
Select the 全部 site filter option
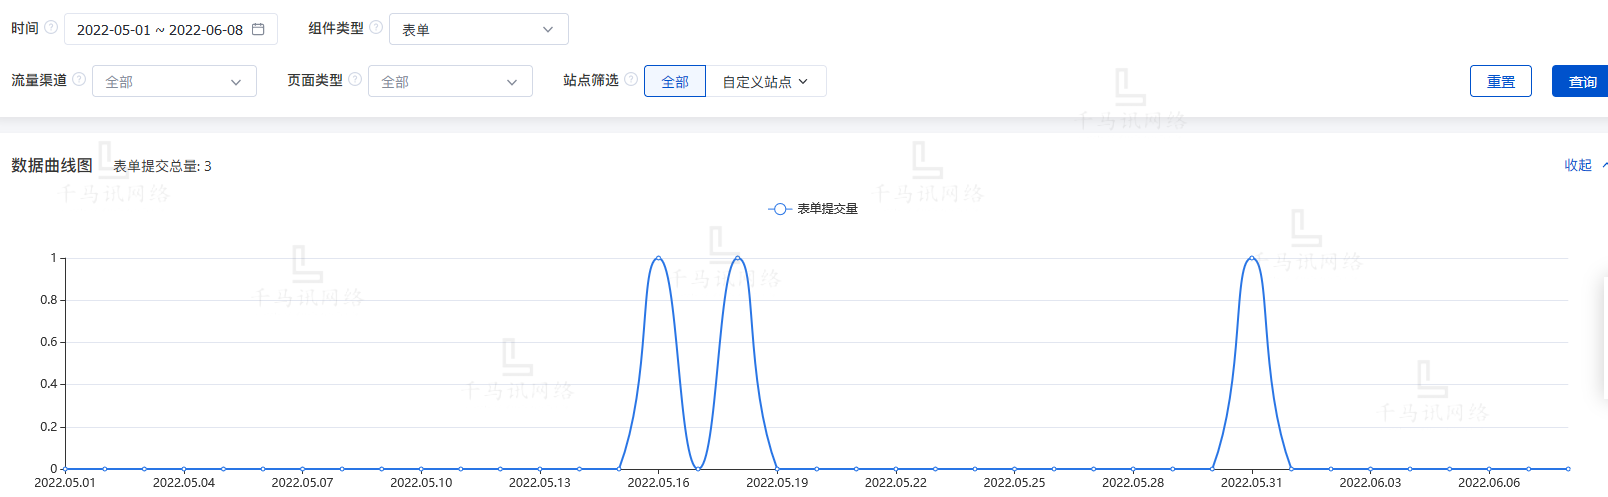click(675, 81)
